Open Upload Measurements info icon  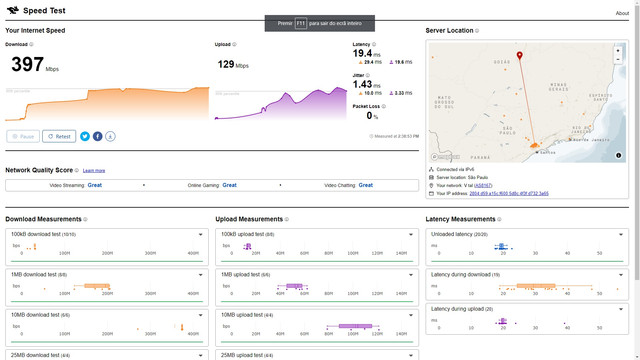[x=287, y=219]
